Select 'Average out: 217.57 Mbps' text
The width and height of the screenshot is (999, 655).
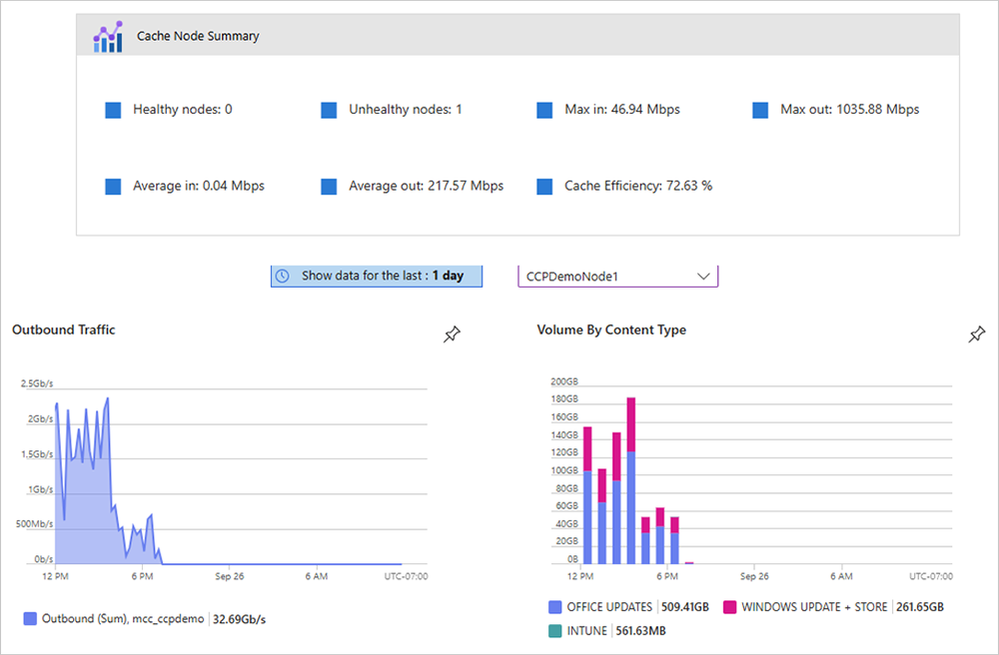[x=426, y=186]
